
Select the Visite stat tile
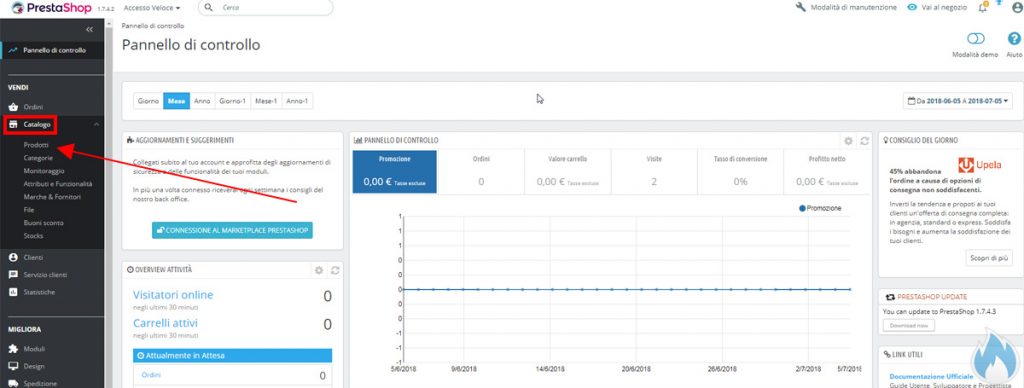tap(654, 172)
